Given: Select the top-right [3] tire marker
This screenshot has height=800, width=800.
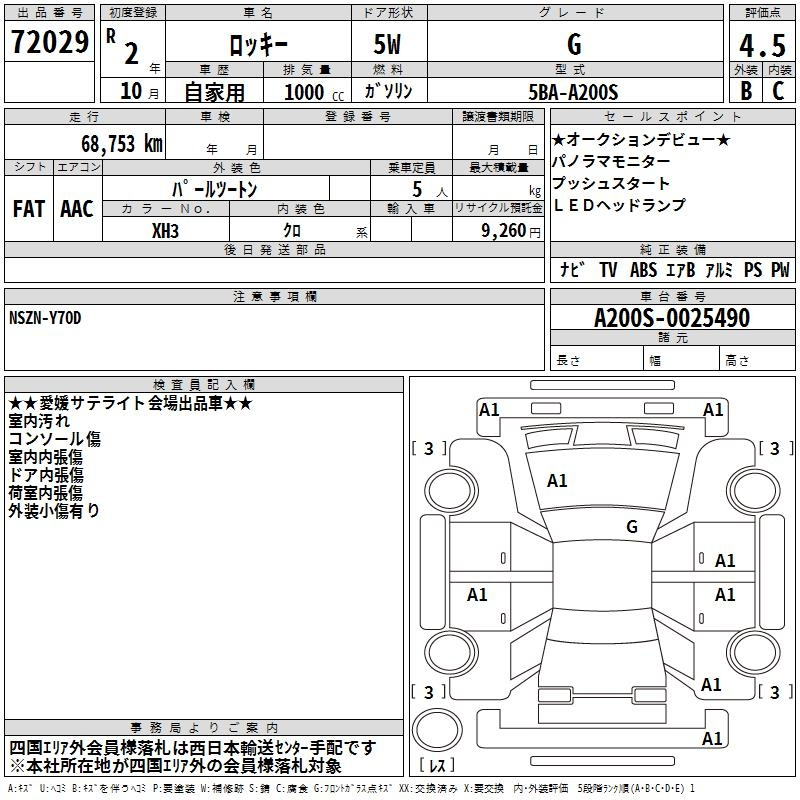Looking at the screenshot, I should pos(774,448).
